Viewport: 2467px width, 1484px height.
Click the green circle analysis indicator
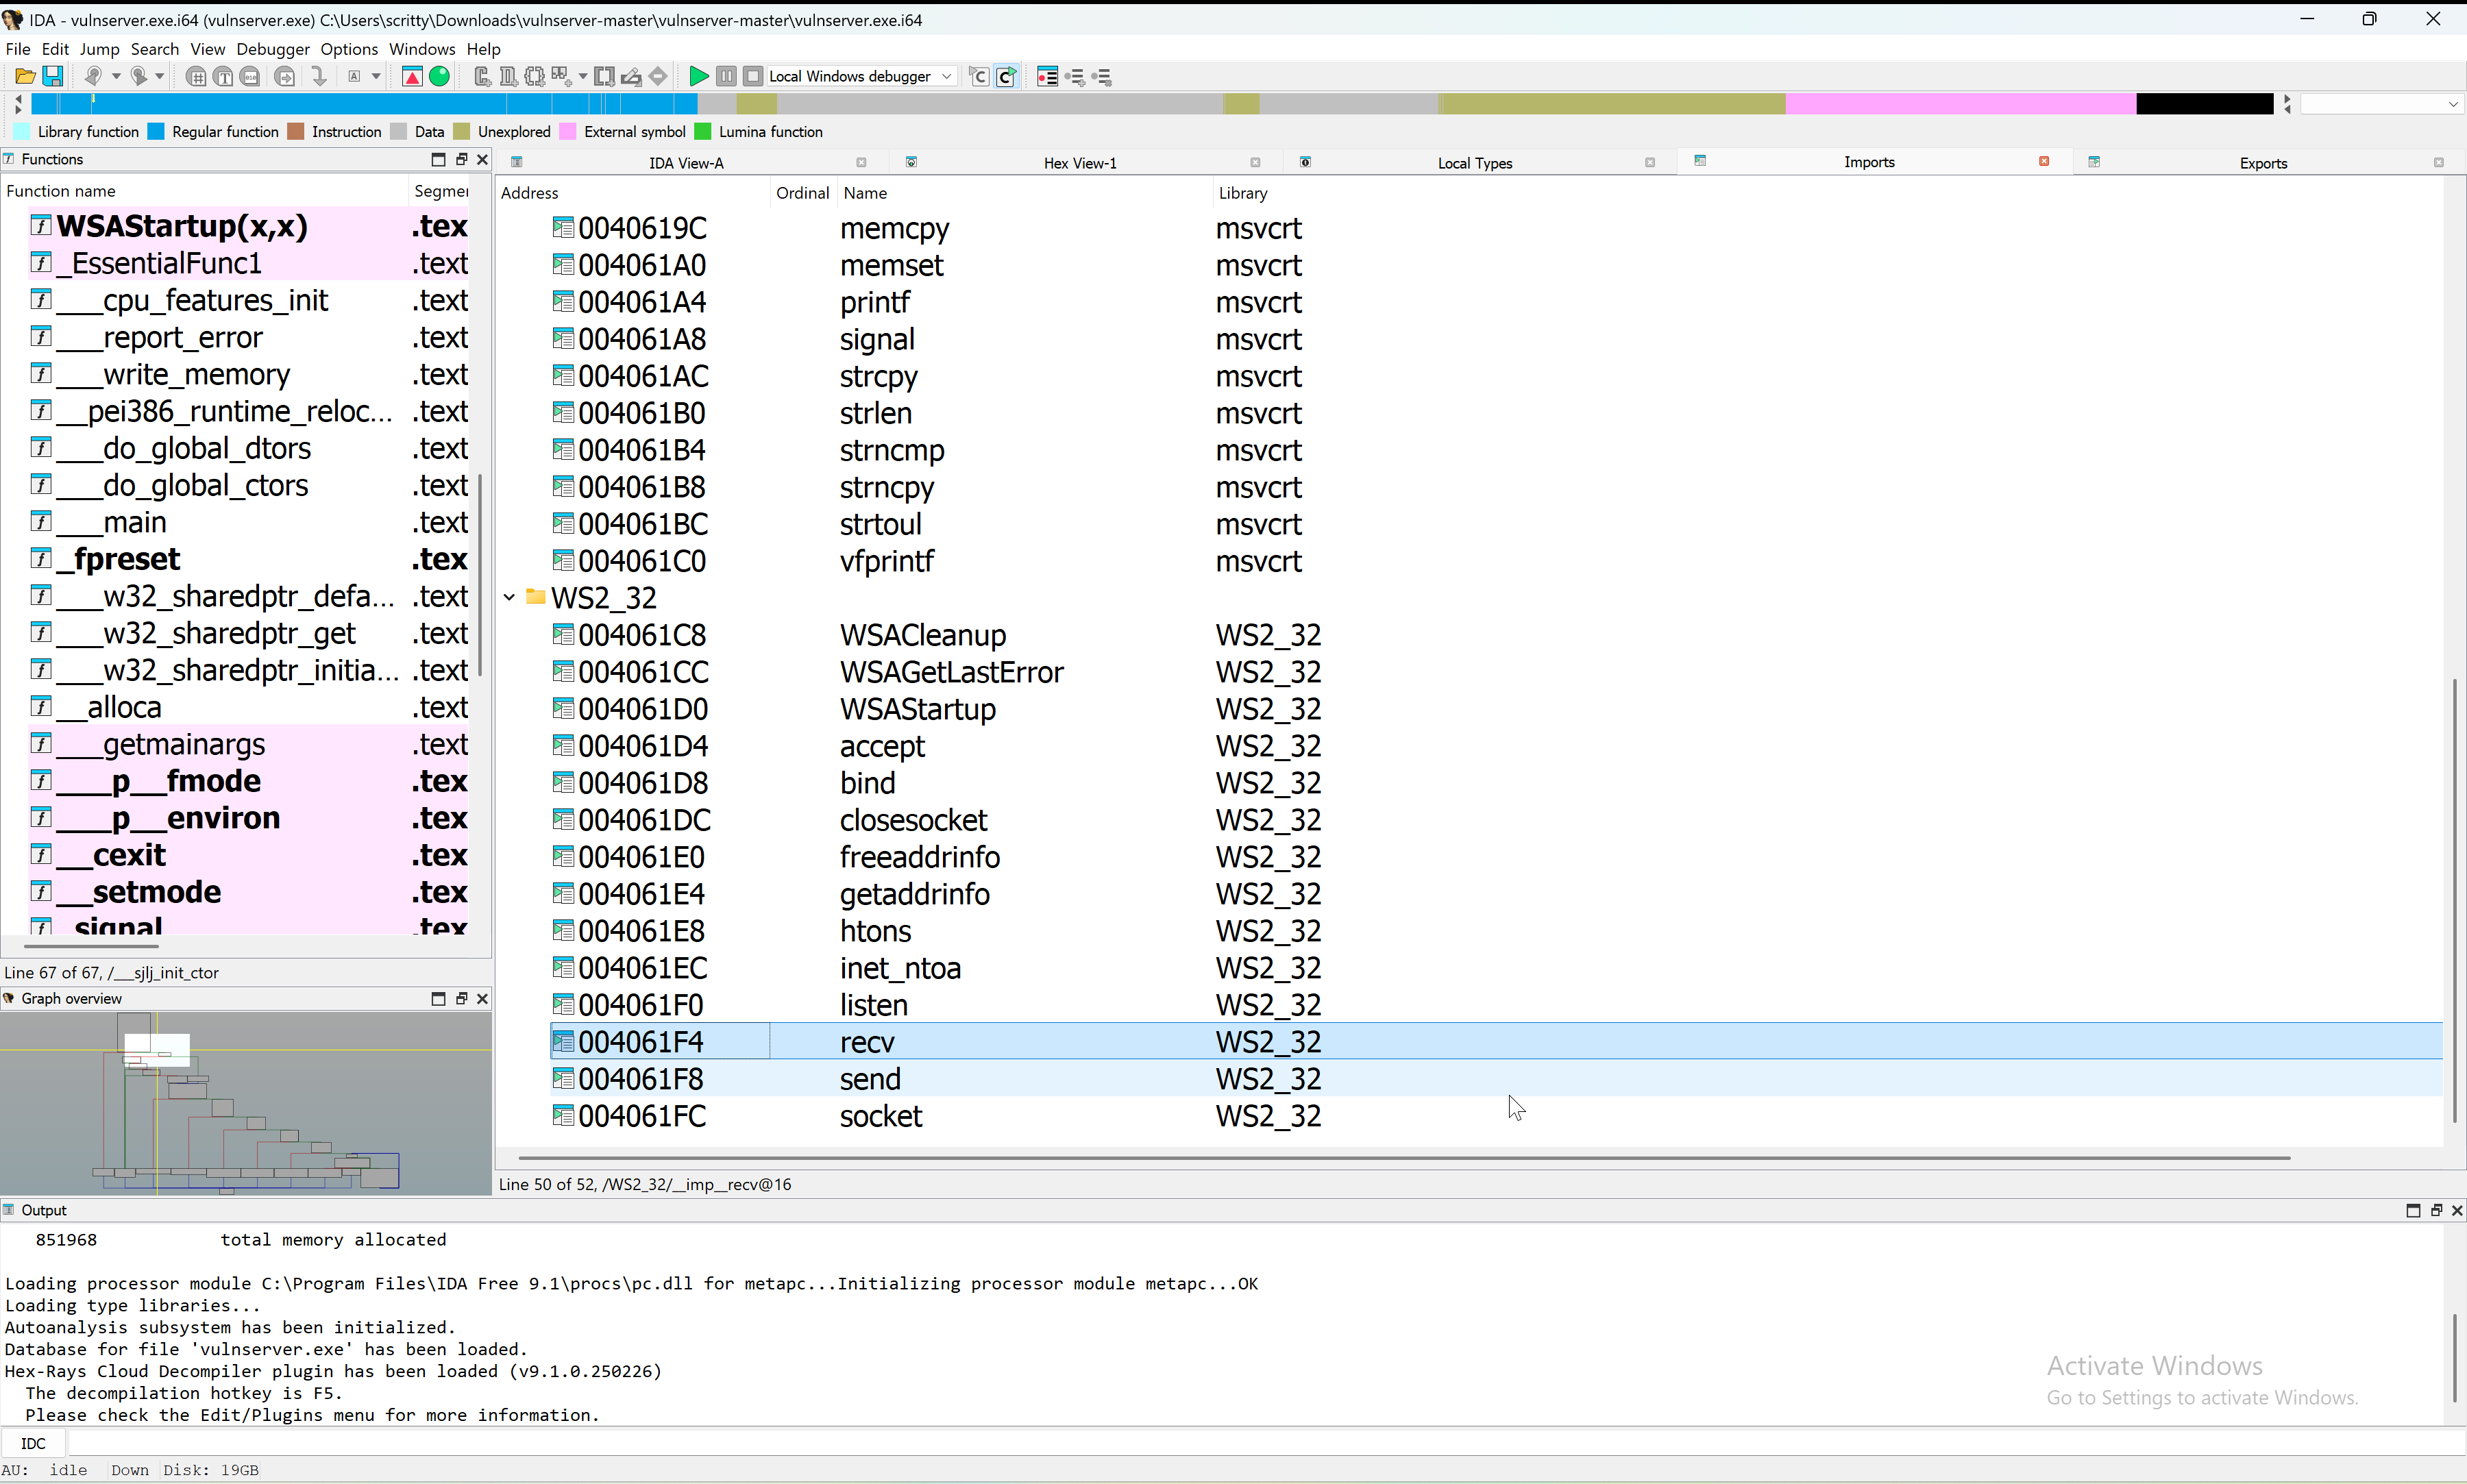[439, 76]
